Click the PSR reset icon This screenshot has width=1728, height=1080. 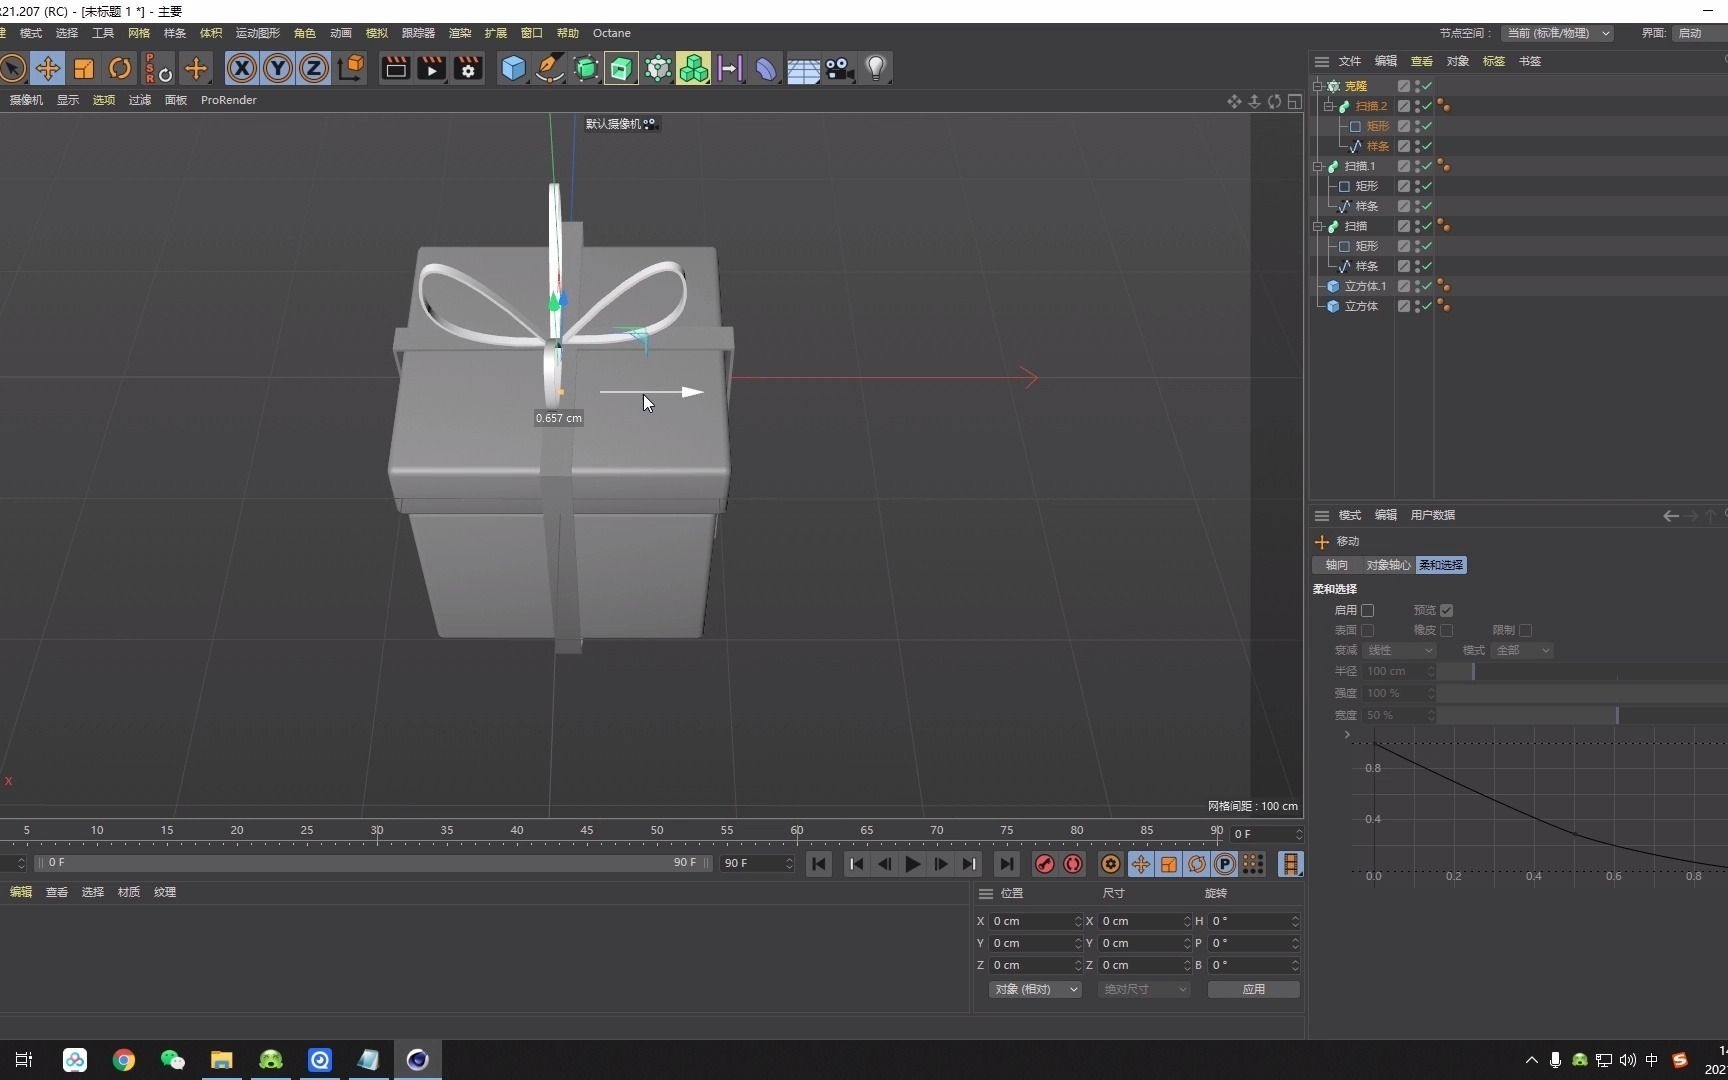(x=158, y=68)
